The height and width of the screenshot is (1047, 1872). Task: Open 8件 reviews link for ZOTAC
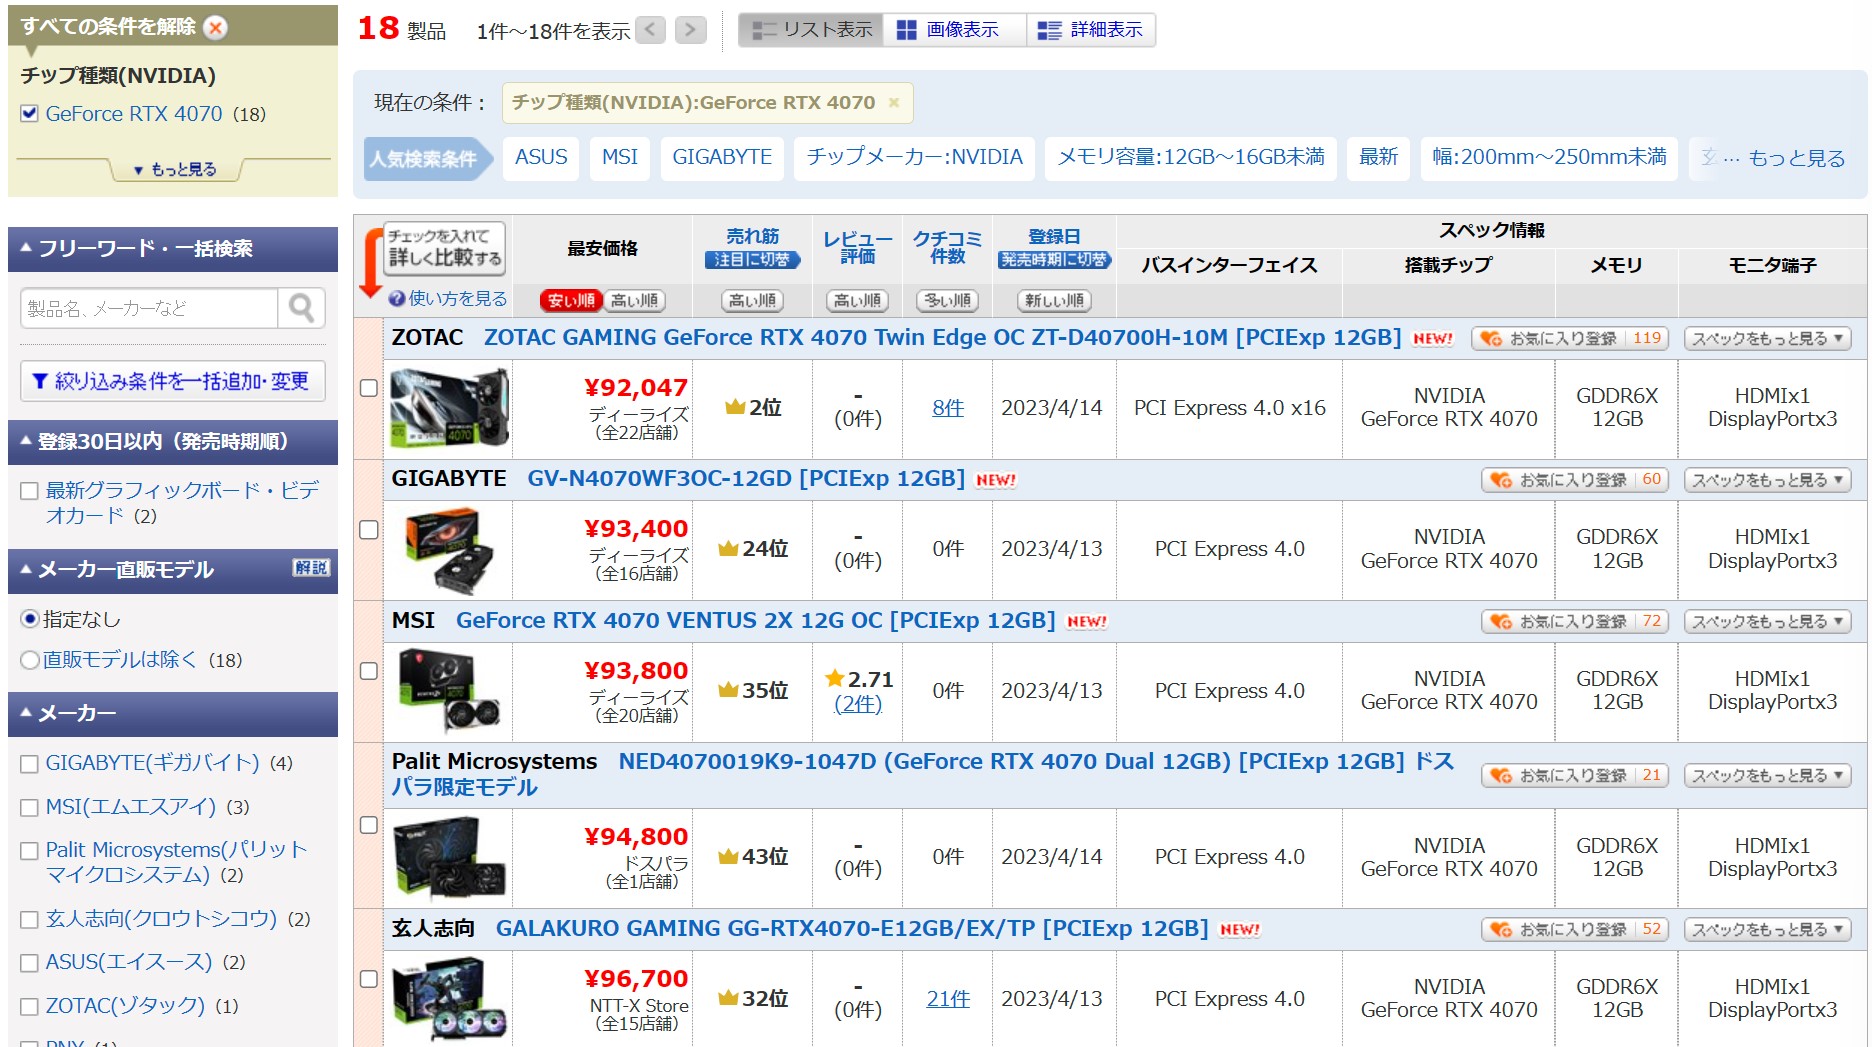click(x=948, y=408)
